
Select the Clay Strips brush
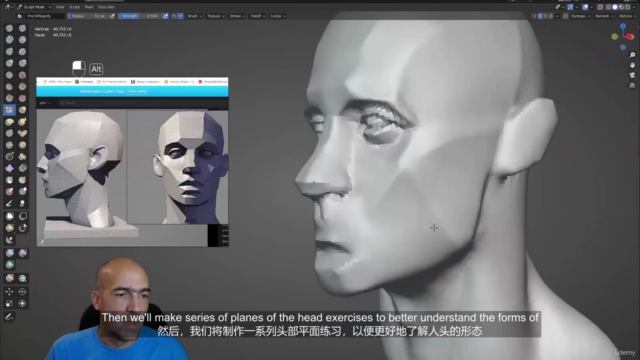point(22,40)
